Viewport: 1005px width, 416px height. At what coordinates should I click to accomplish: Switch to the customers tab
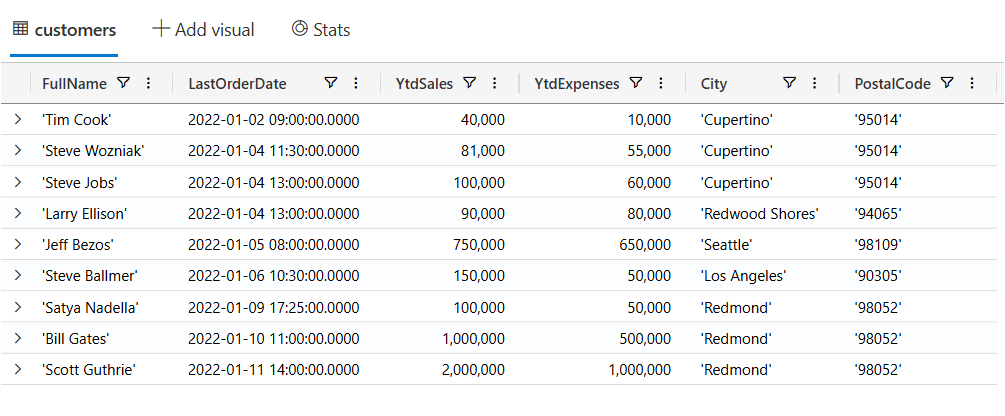click(64, 30)
